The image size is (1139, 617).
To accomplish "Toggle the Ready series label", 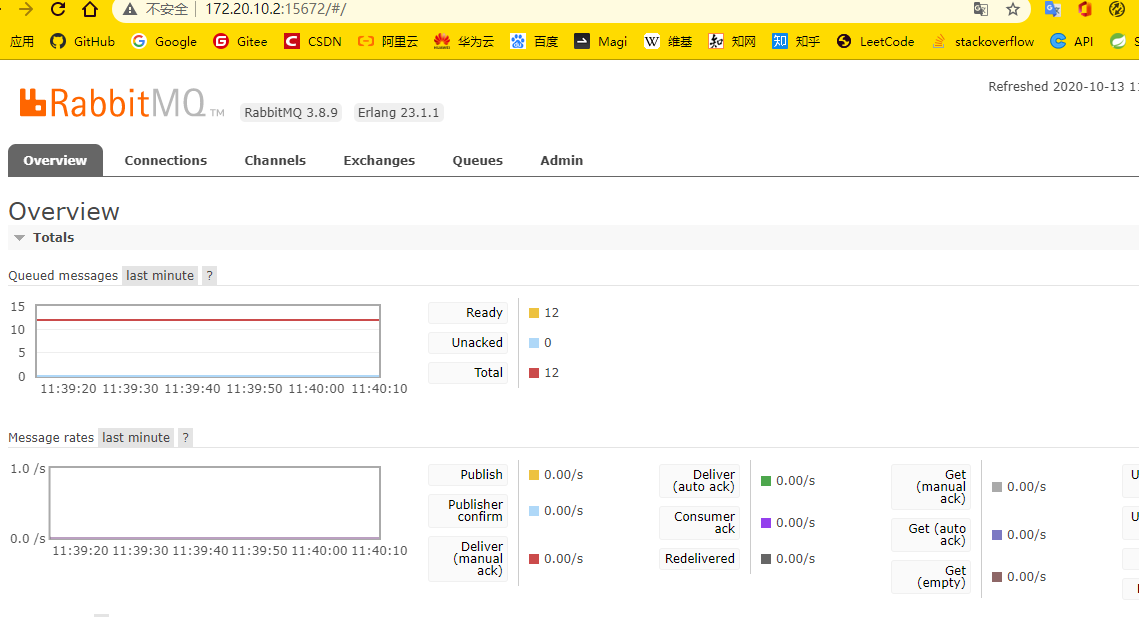I will click(469, 312).
